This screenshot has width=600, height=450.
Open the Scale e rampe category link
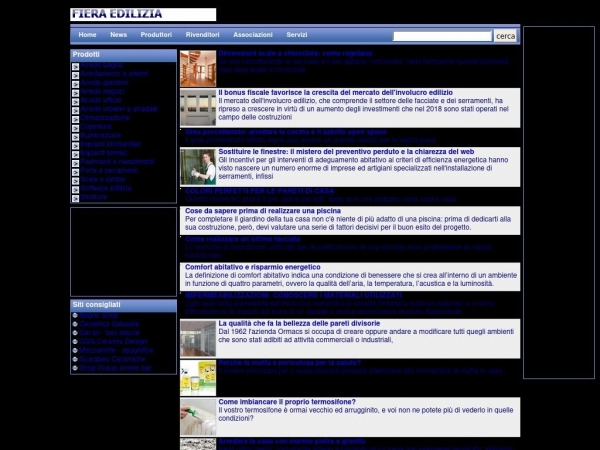[x=103, y=179]
